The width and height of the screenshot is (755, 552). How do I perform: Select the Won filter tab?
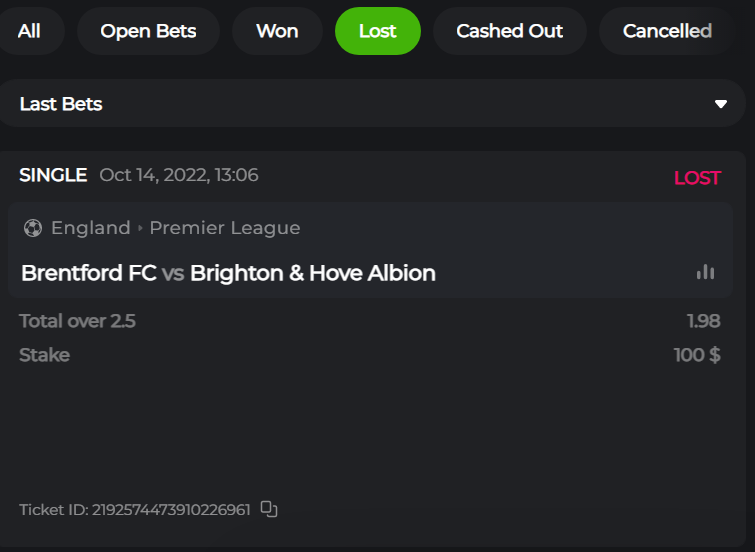[x=277, y=31]
